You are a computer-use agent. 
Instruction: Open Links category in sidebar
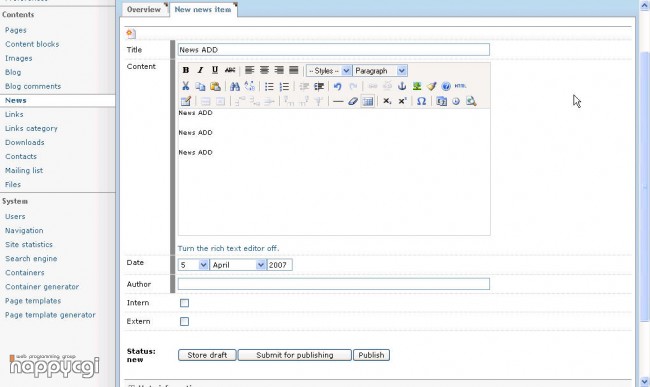coord(31,128)
